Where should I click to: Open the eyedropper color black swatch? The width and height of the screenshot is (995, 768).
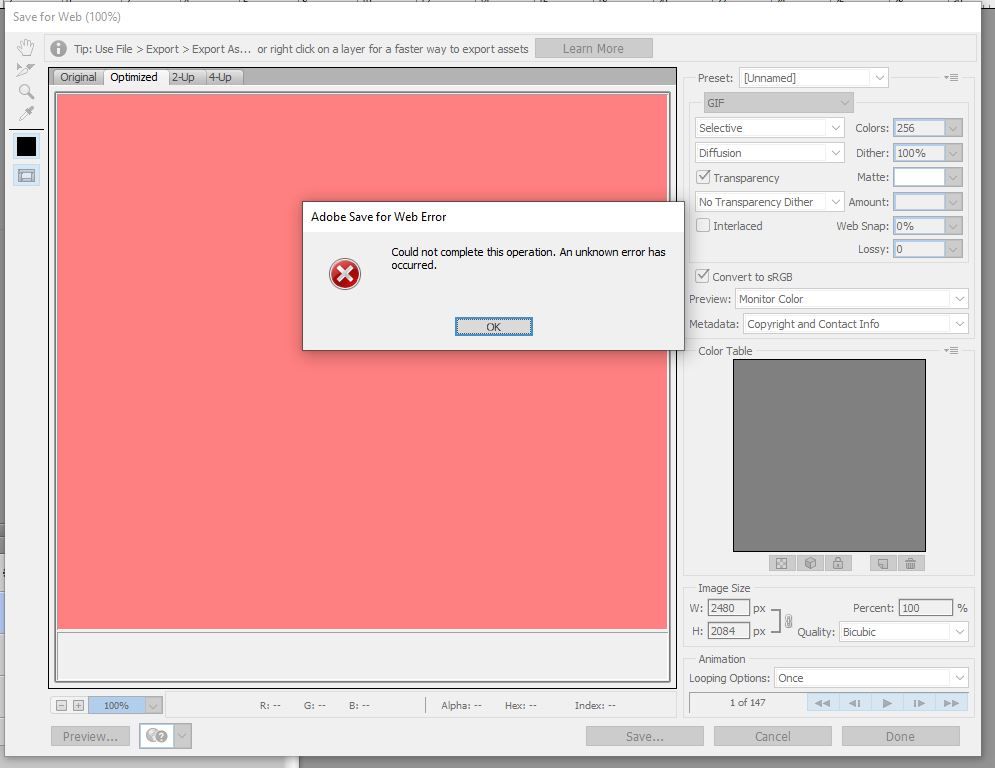point(26,147)
